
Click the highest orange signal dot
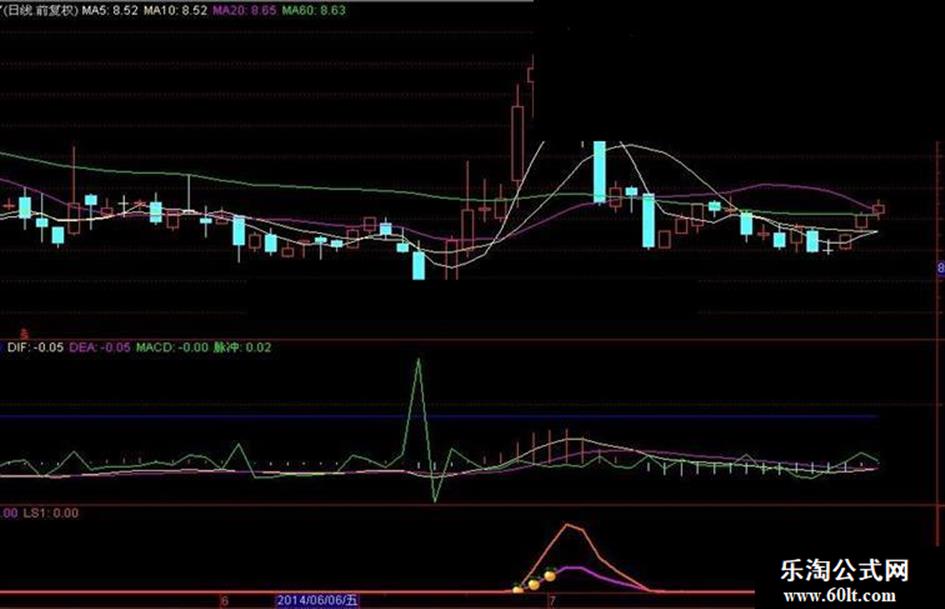[550, 575]
